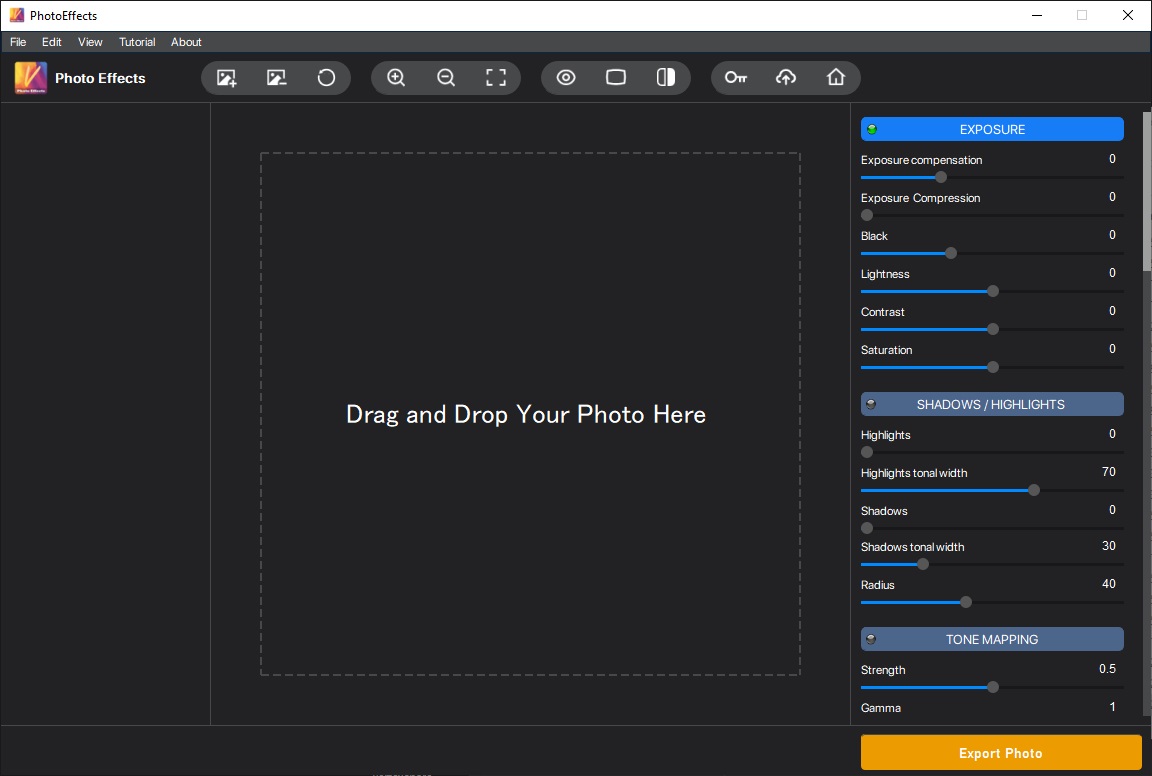Click the Contrast slider handle
Image resolution: width=1152 pixels, height=776 pixels.
(x=993, y=329)
